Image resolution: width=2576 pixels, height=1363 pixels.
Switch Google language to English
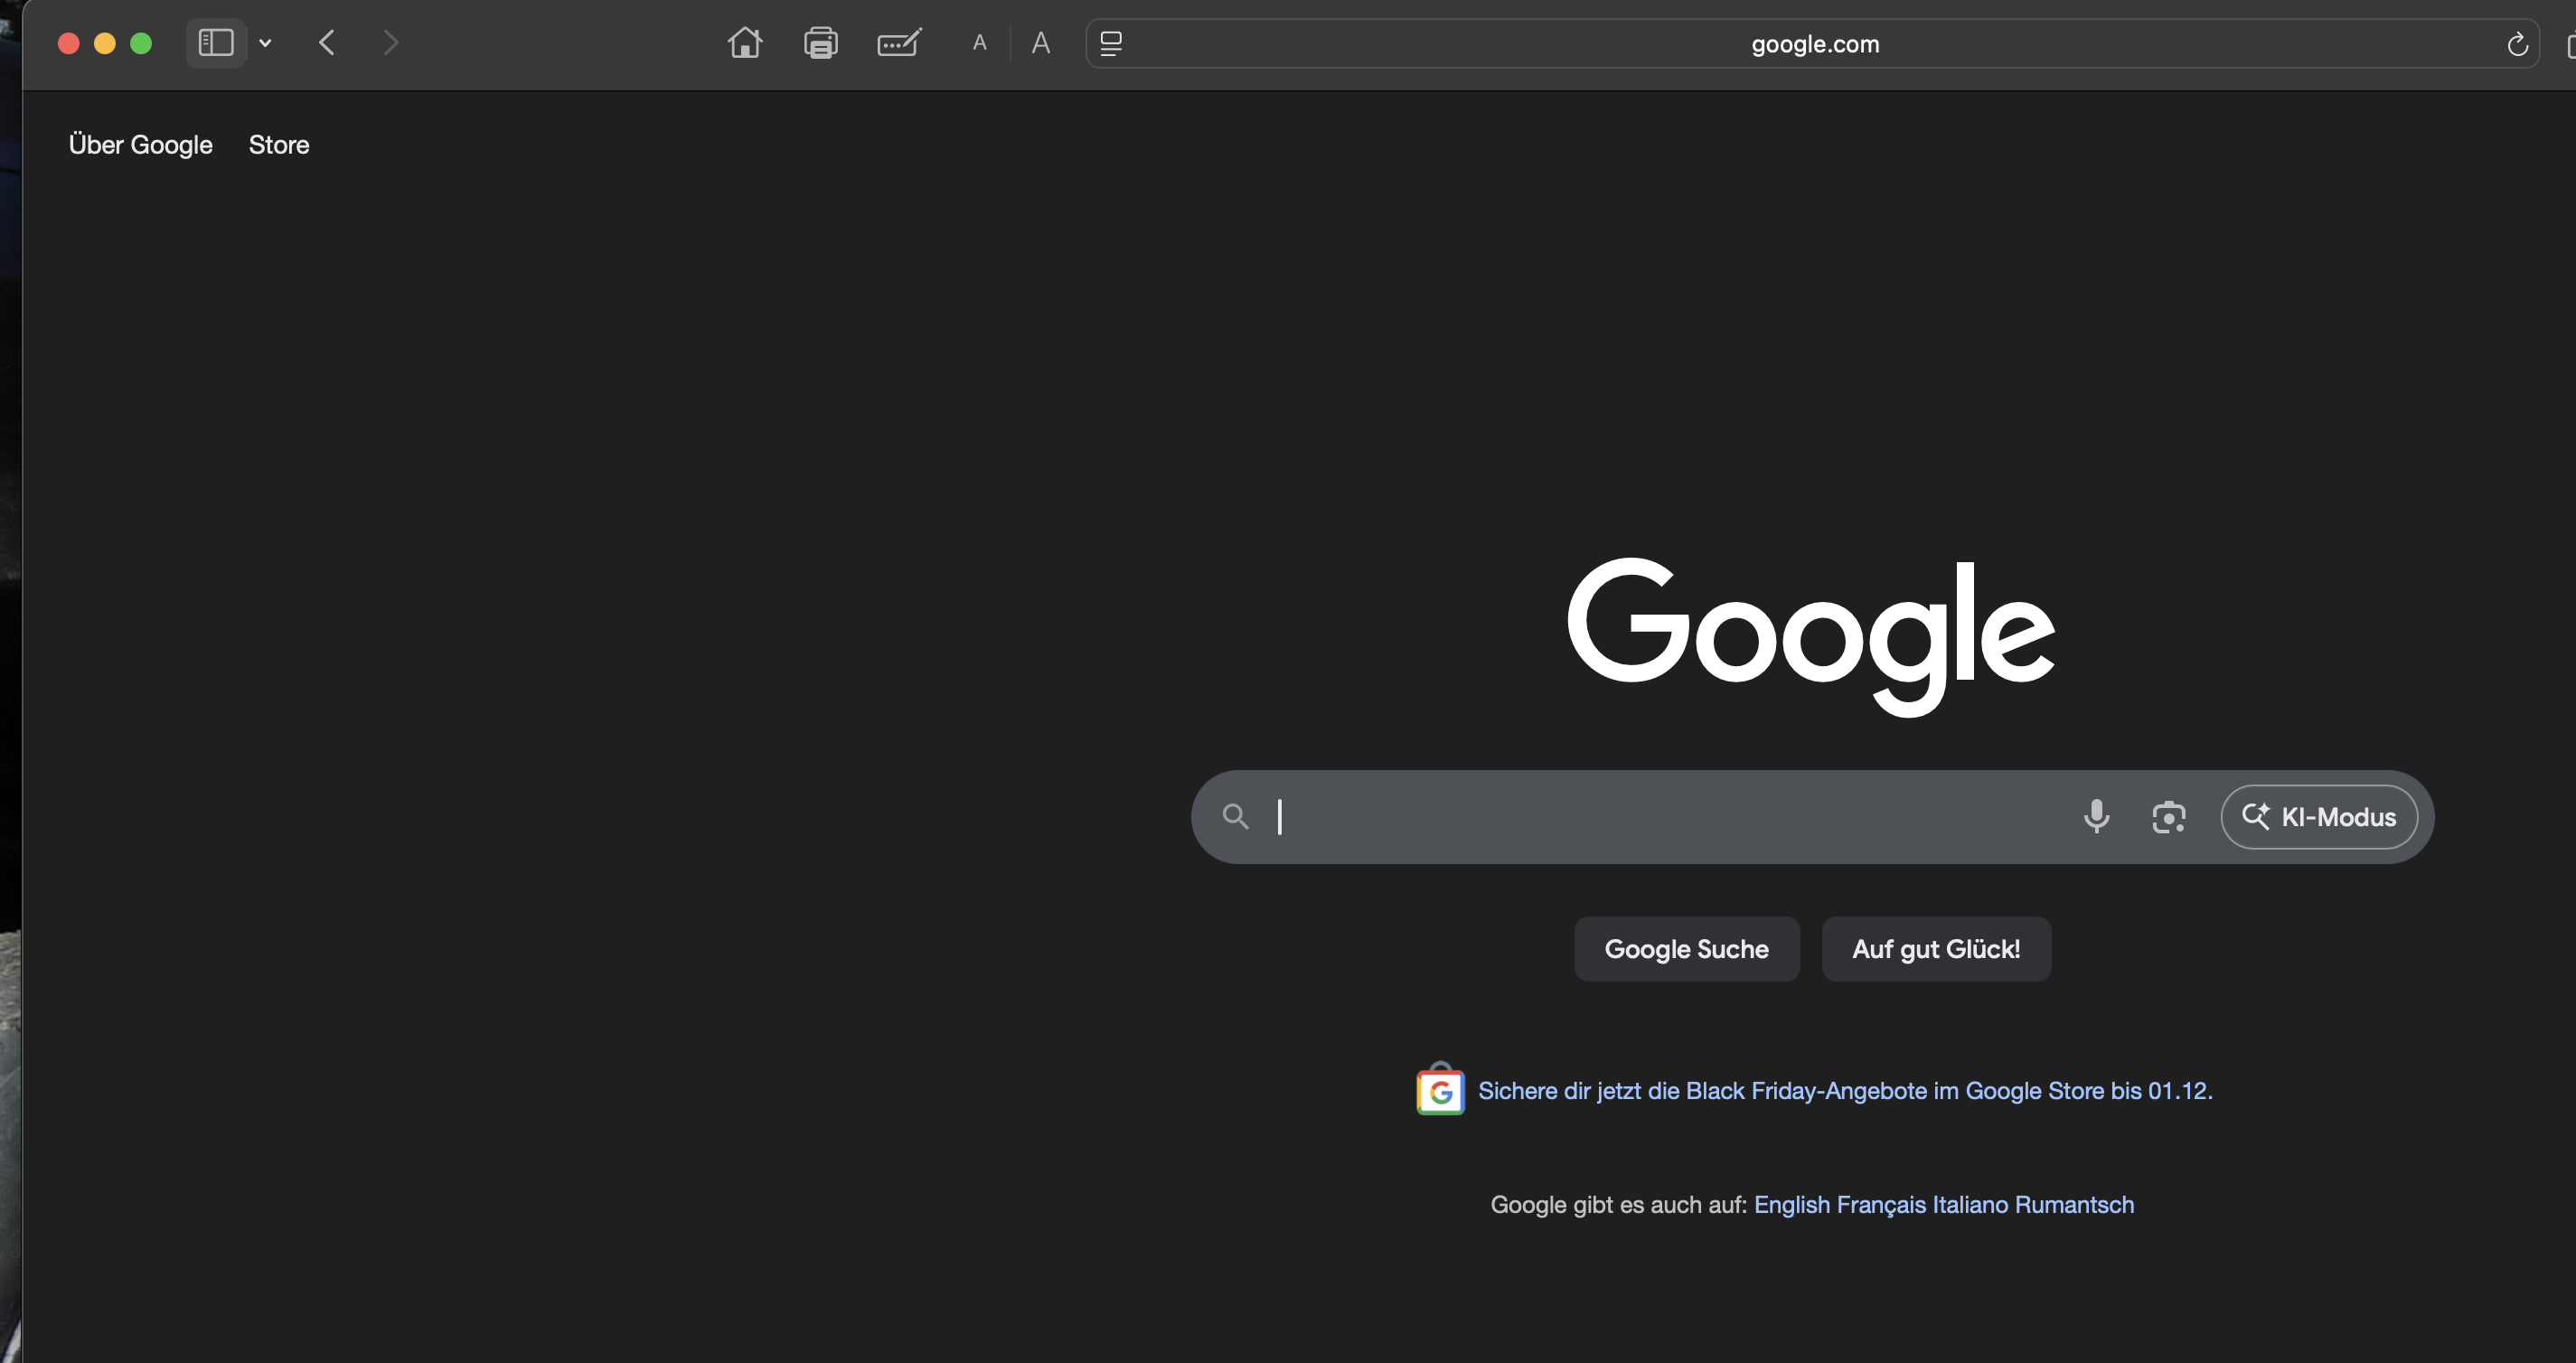(x=1791, y=1204)
